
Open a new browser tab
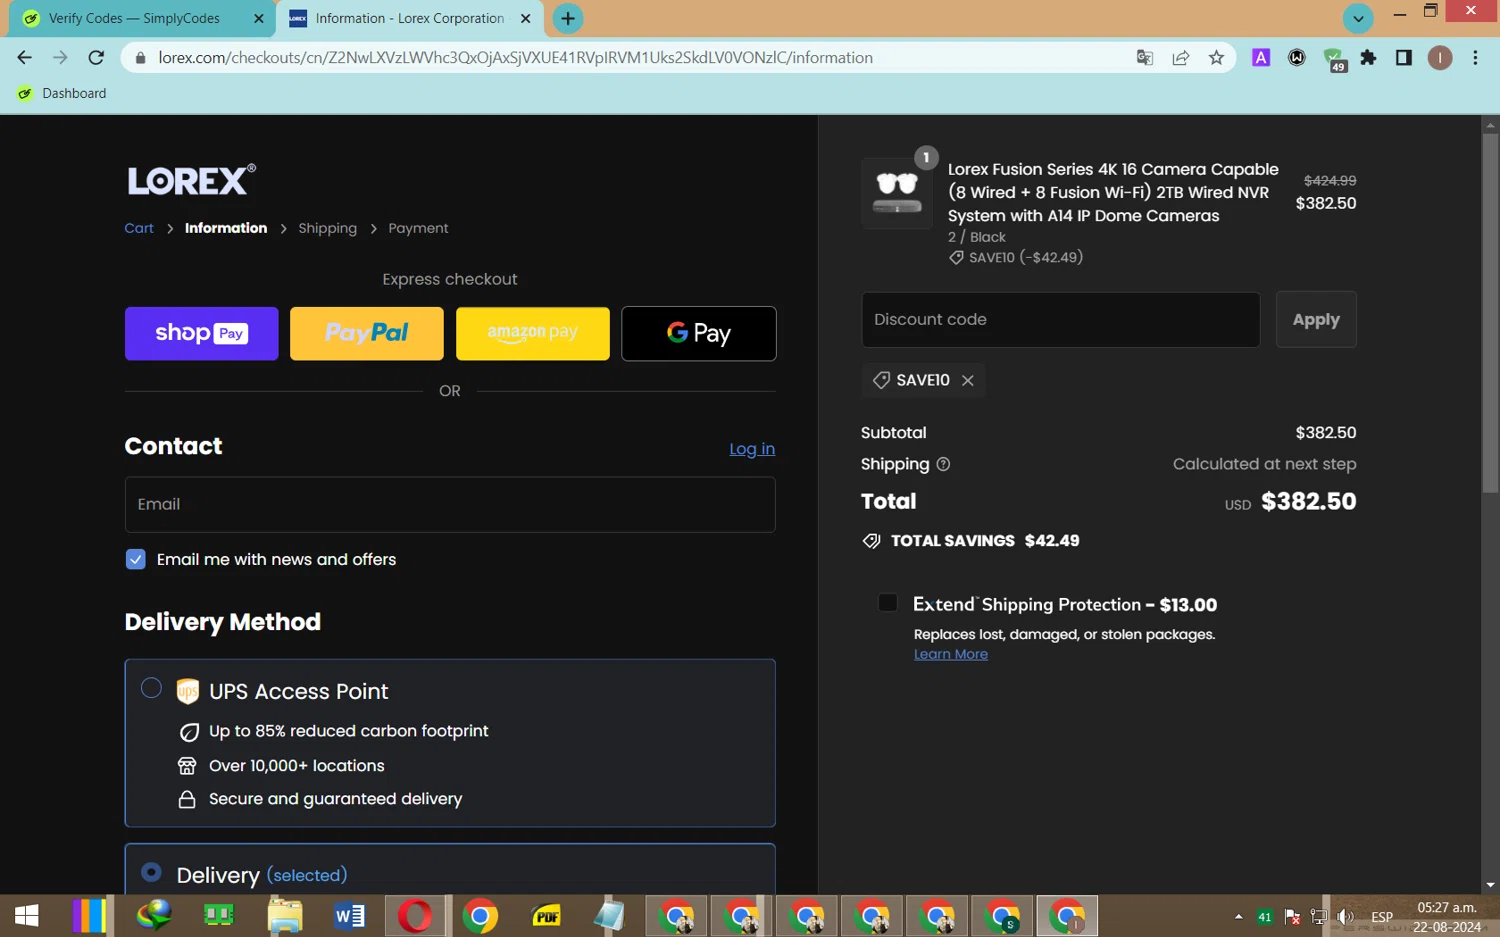pyautogui.click(x=568, y=18)
